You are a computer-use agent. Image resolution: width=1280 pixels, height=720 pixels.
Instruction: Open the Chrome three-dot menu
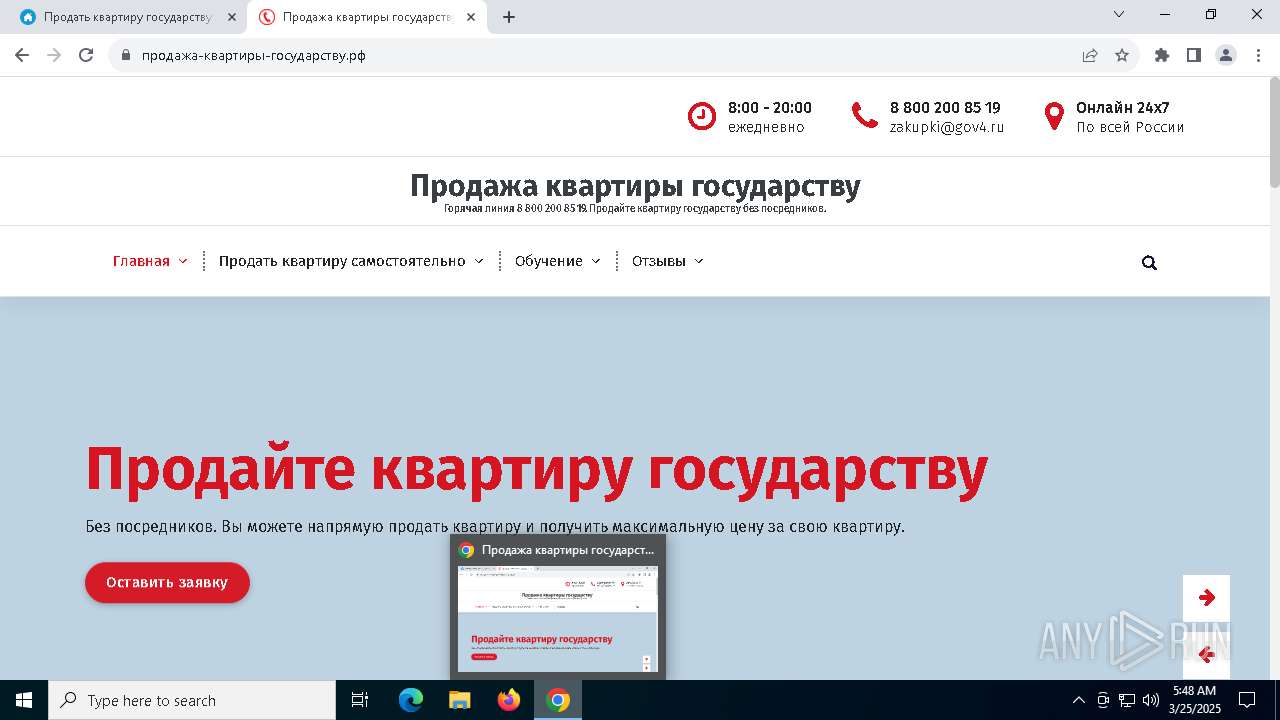(x=1257, y=55)
